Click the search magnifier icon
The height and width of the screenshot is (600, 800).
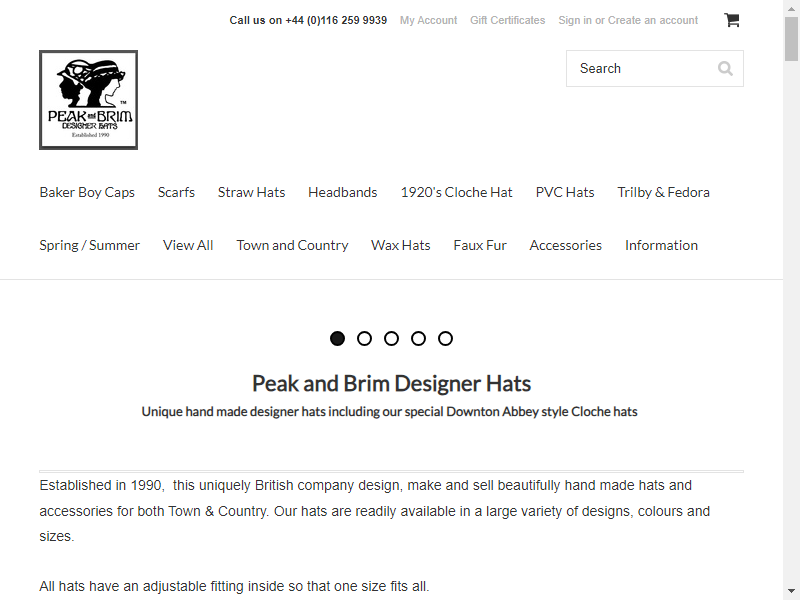coord(725,68)
